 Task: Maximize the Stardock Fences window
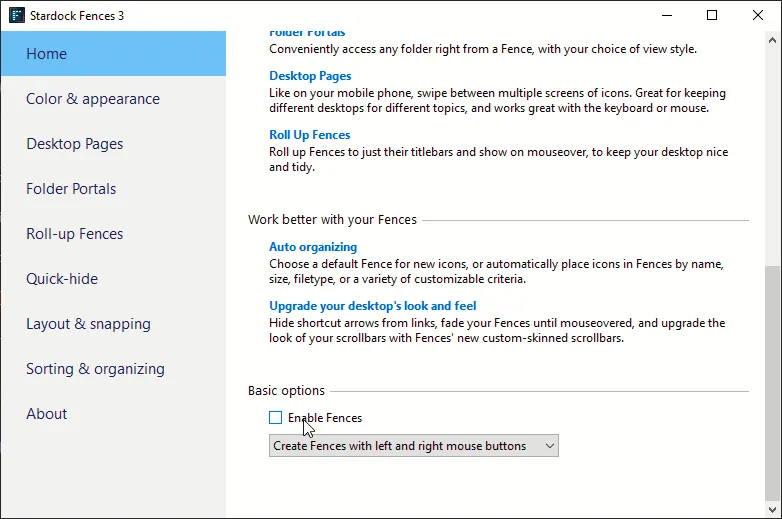click(x=712, y=15)
